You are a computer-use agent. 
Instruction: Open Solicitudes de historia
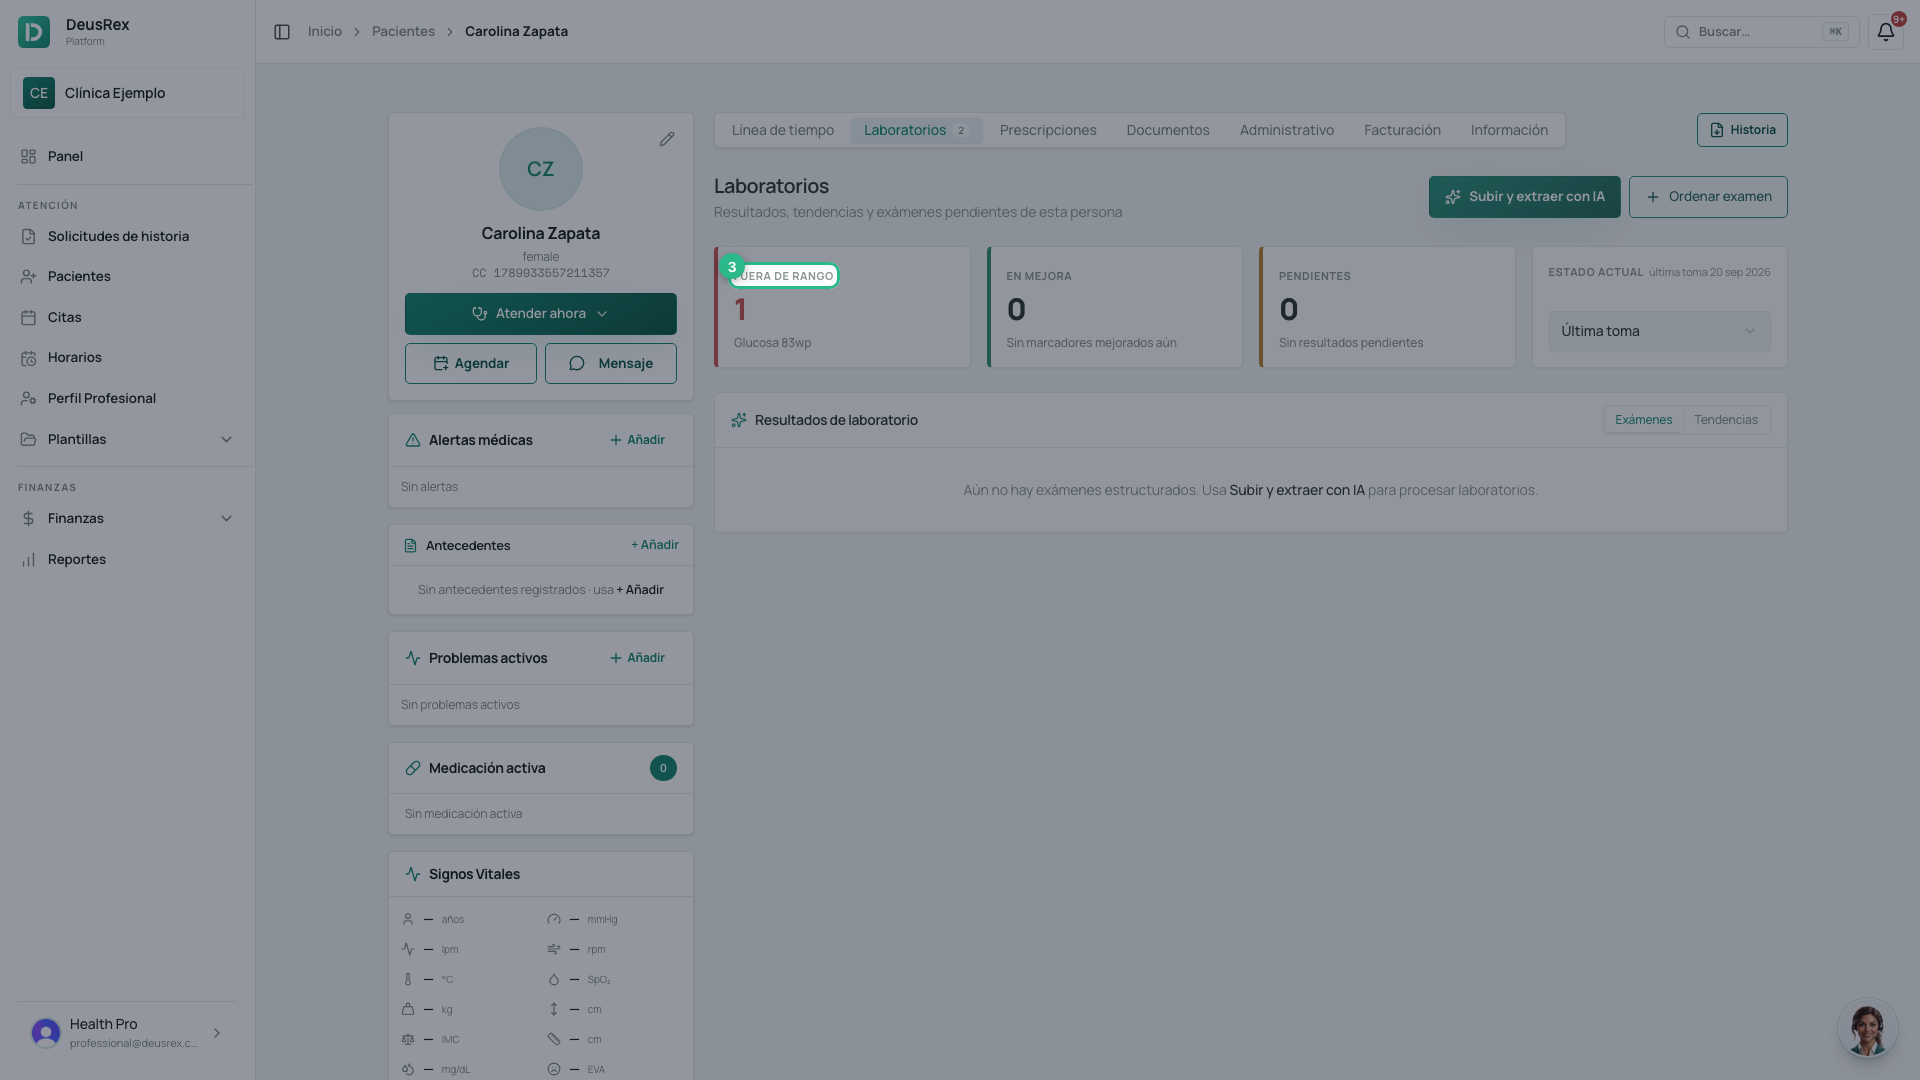(127, 236)
